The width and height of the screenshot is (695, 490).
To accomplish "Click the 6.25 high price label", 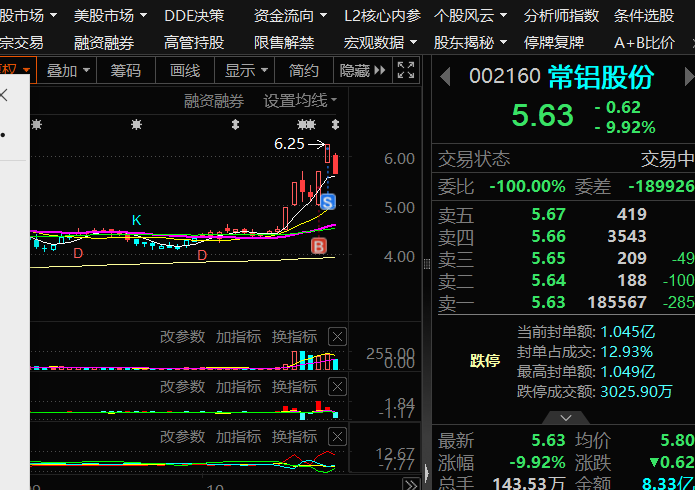I will (x=289, y=144).
